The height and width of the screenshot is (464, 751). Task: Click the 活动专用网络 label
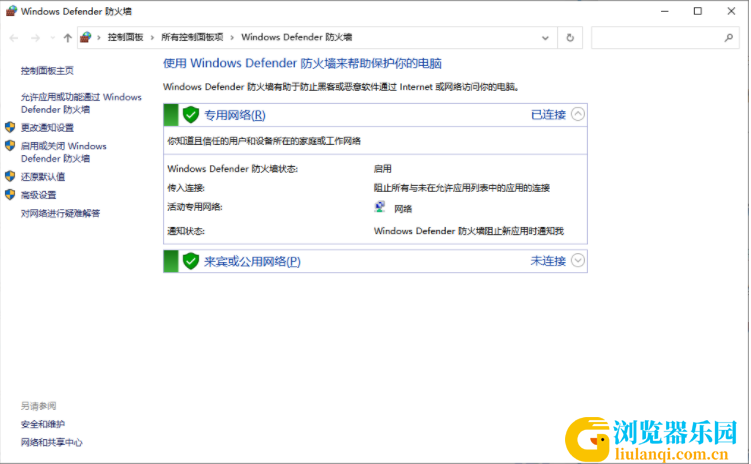coord(195,207)
